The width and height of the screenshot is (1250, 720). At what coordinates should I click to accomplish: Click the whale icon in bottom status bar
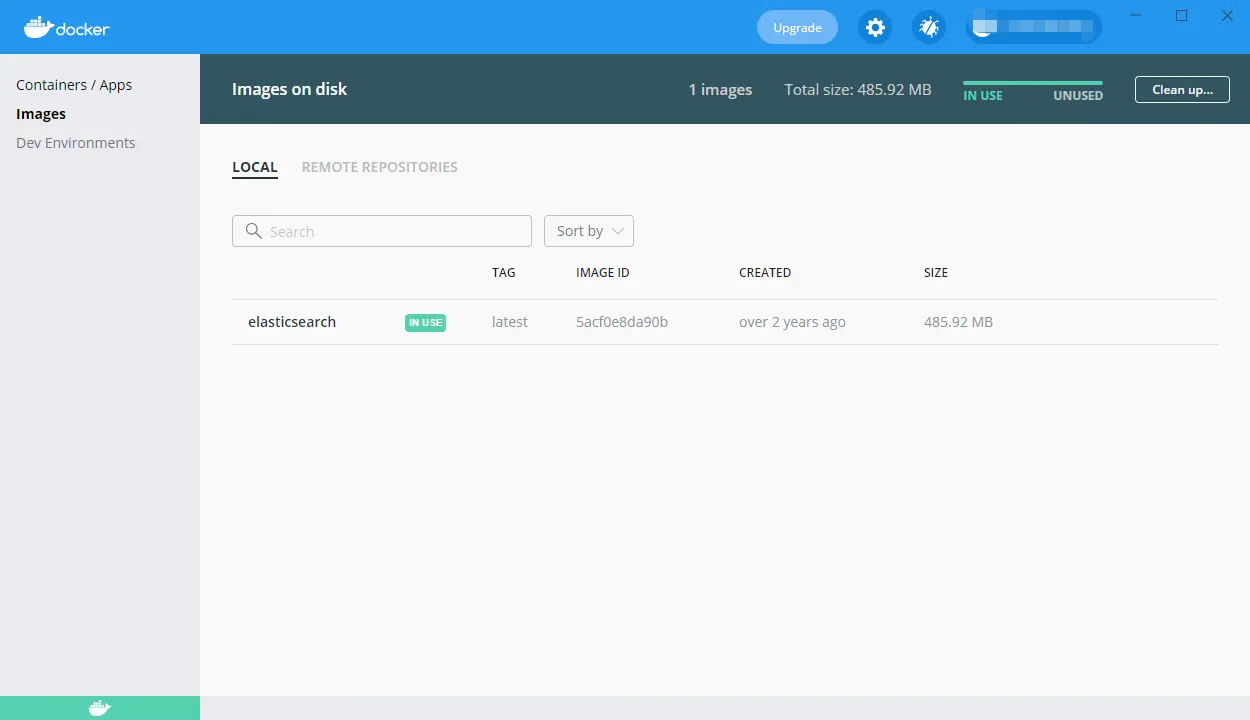[100, 708]
